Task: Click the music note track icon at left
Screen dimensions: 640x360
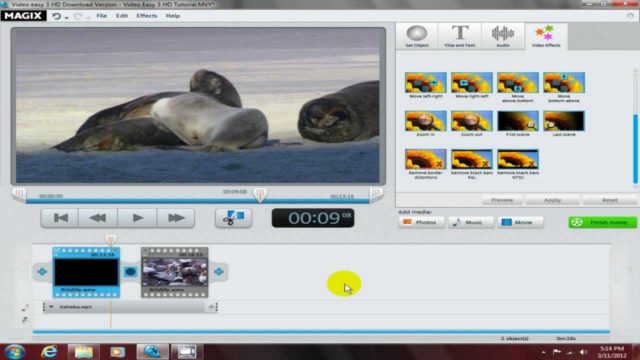Action: point(25,307)
